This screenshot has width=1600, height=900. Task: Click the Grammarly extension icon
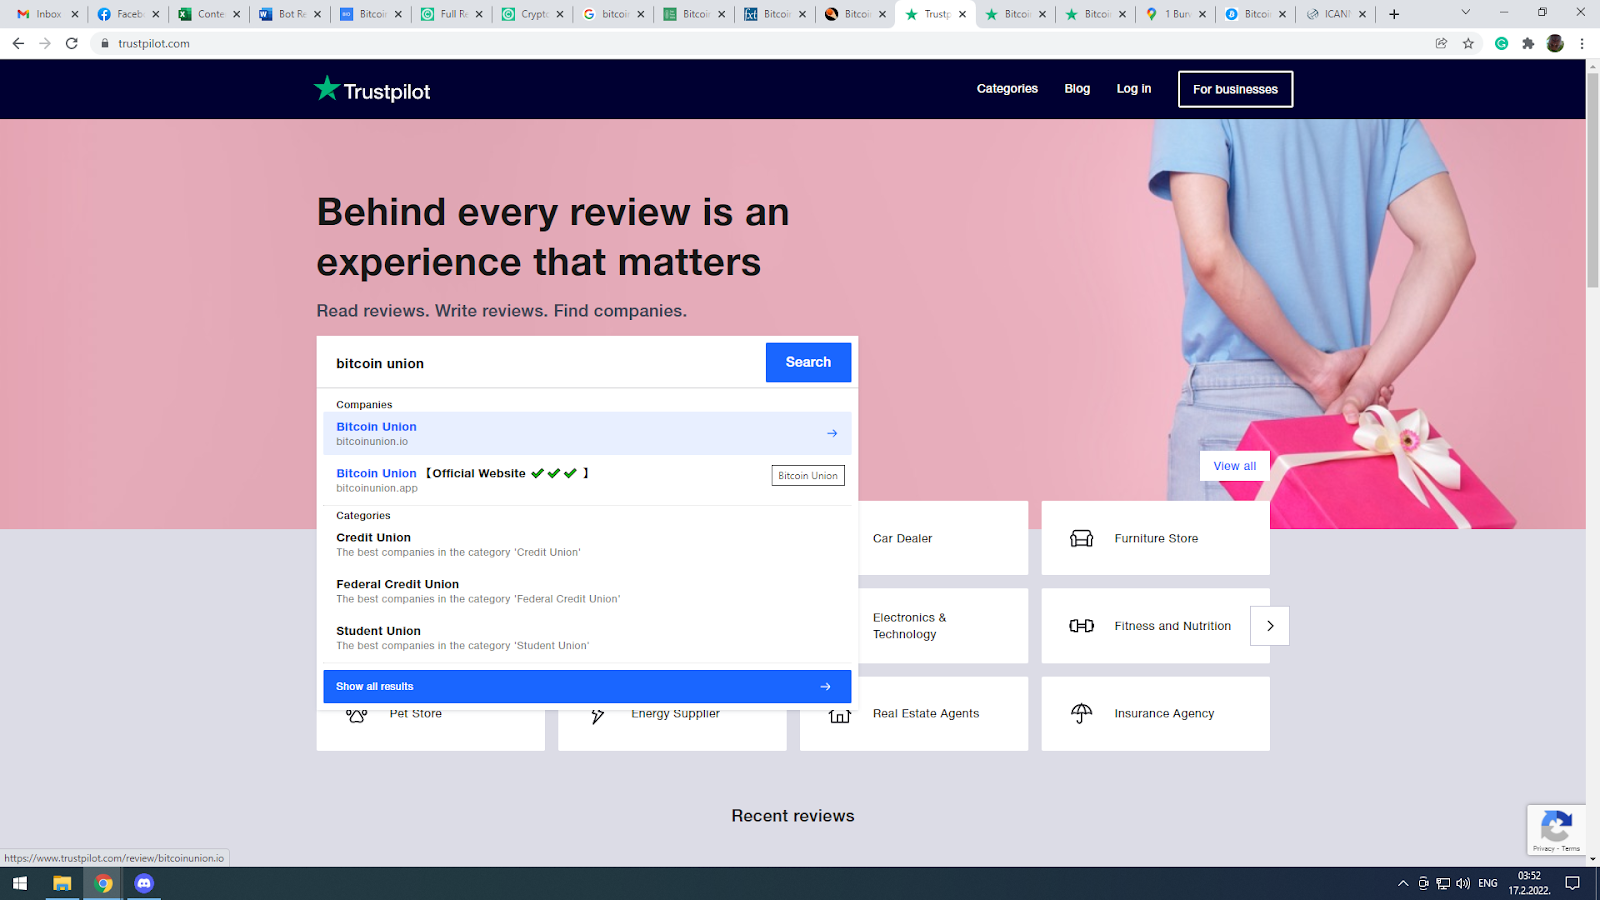1501,43
